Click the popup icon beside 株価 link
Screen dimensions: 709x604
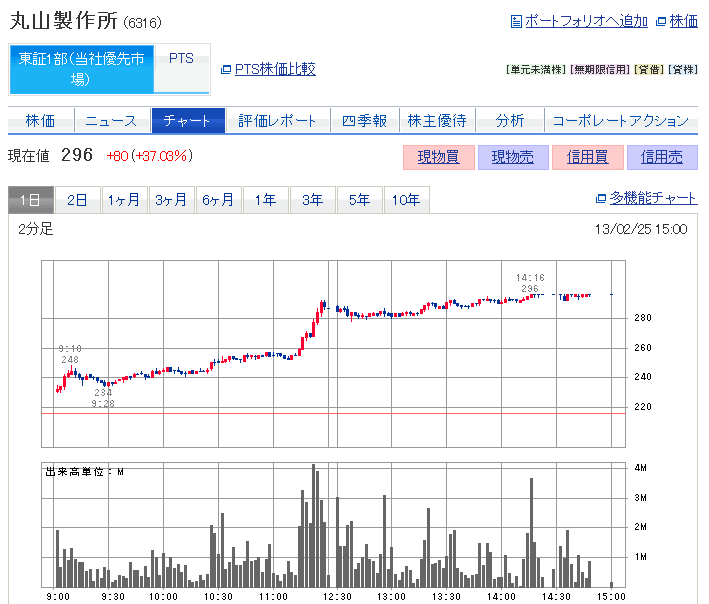click(x=661, y=21)
